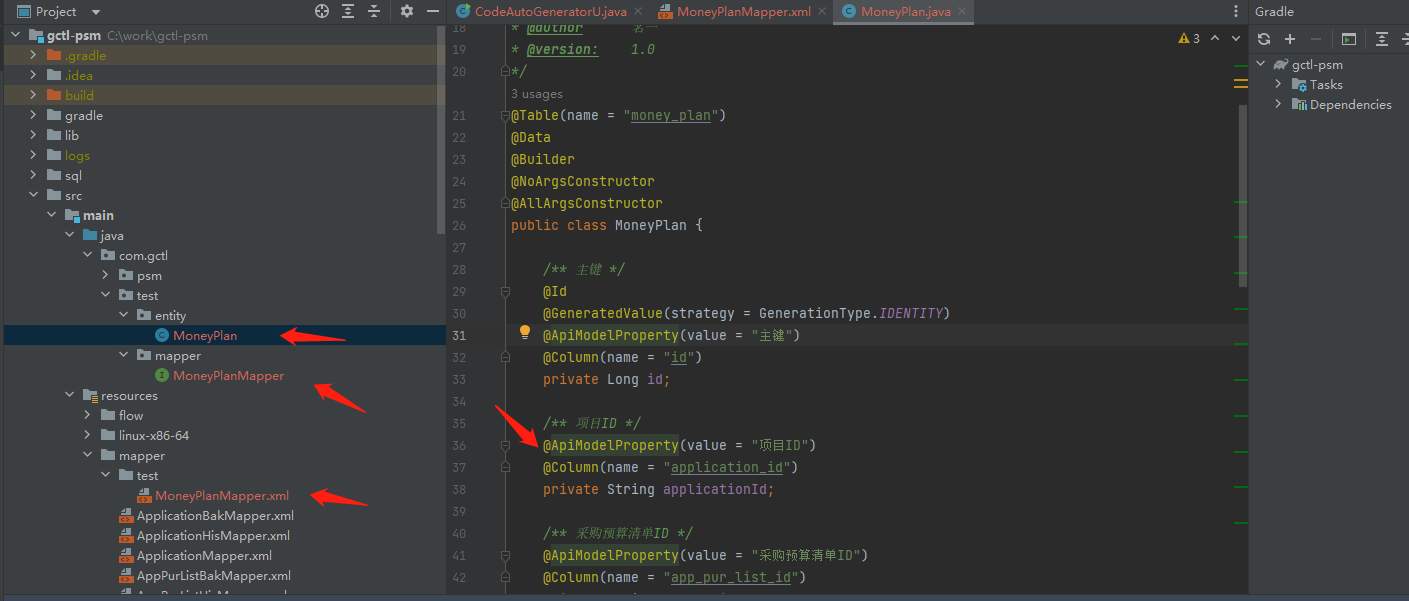Screen dimensions: 1409x601
Task: Collapse the entity package
Action: (124, 316)
